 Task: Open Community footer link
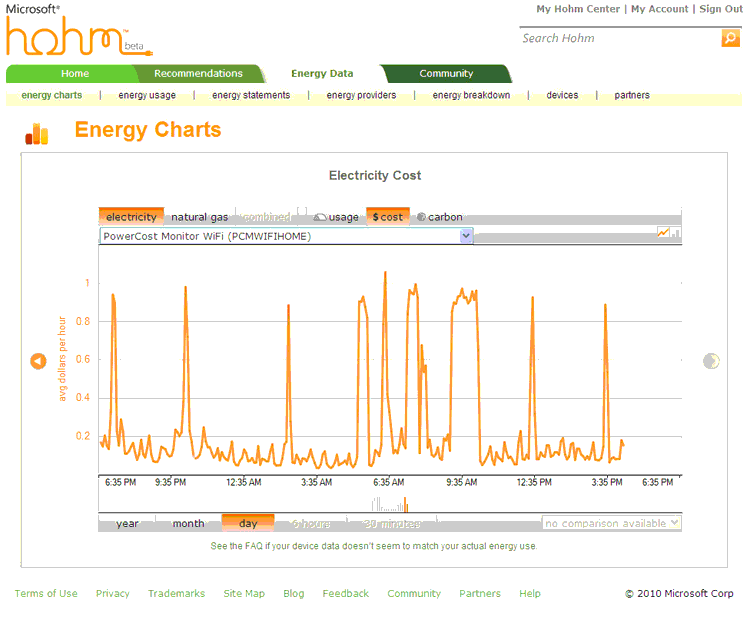pyautogui.click(x=414, y=593)
